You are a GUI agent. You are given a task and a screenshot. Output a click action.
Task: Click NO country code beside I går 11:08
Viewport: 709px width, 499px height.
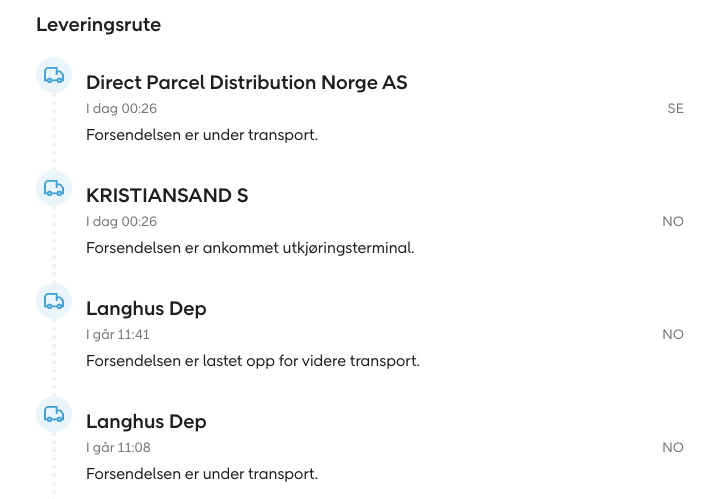coord(673,447)
